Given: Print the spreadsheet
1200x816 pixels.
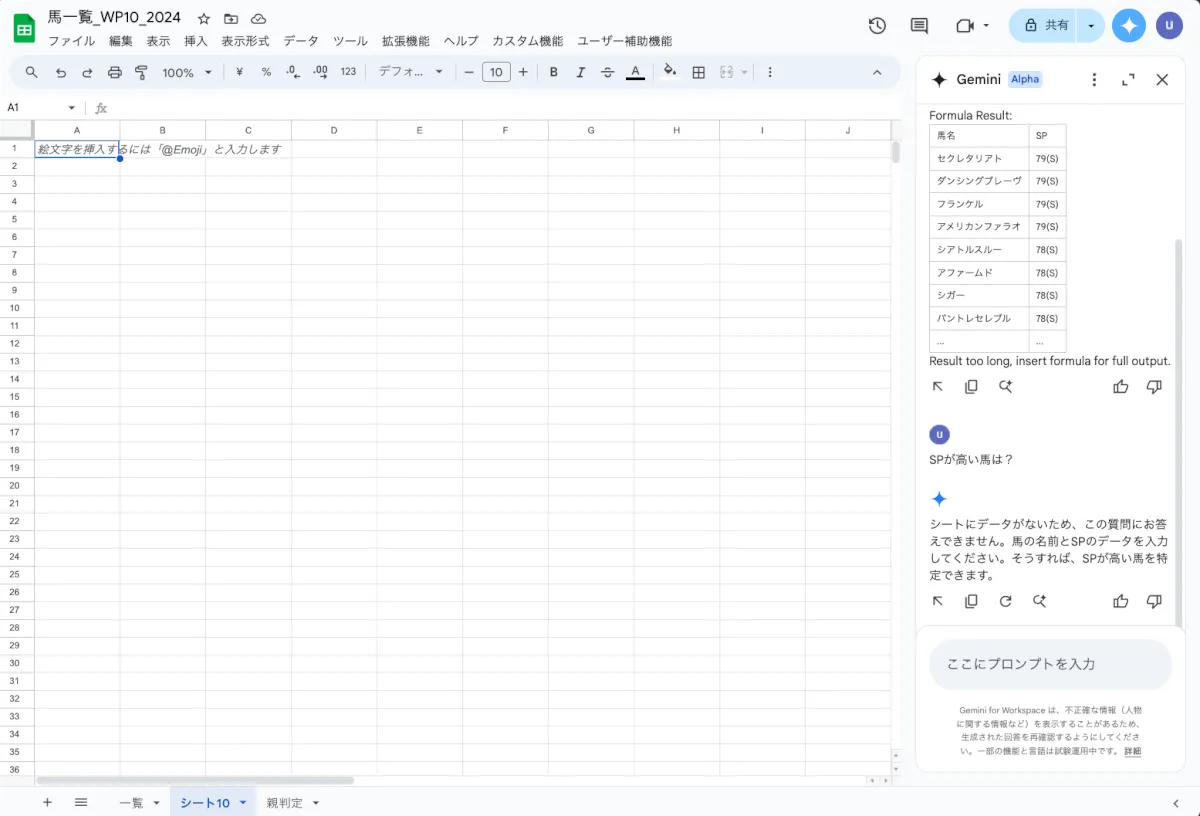Looking at the screenshot, I should click(x=114, y=72).
